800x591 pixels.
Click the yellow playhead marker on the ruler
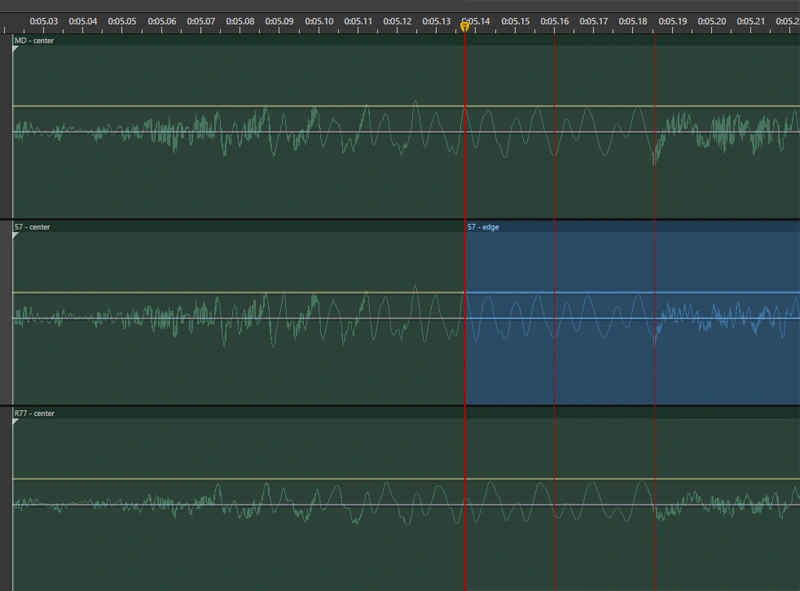coord(464,26)
